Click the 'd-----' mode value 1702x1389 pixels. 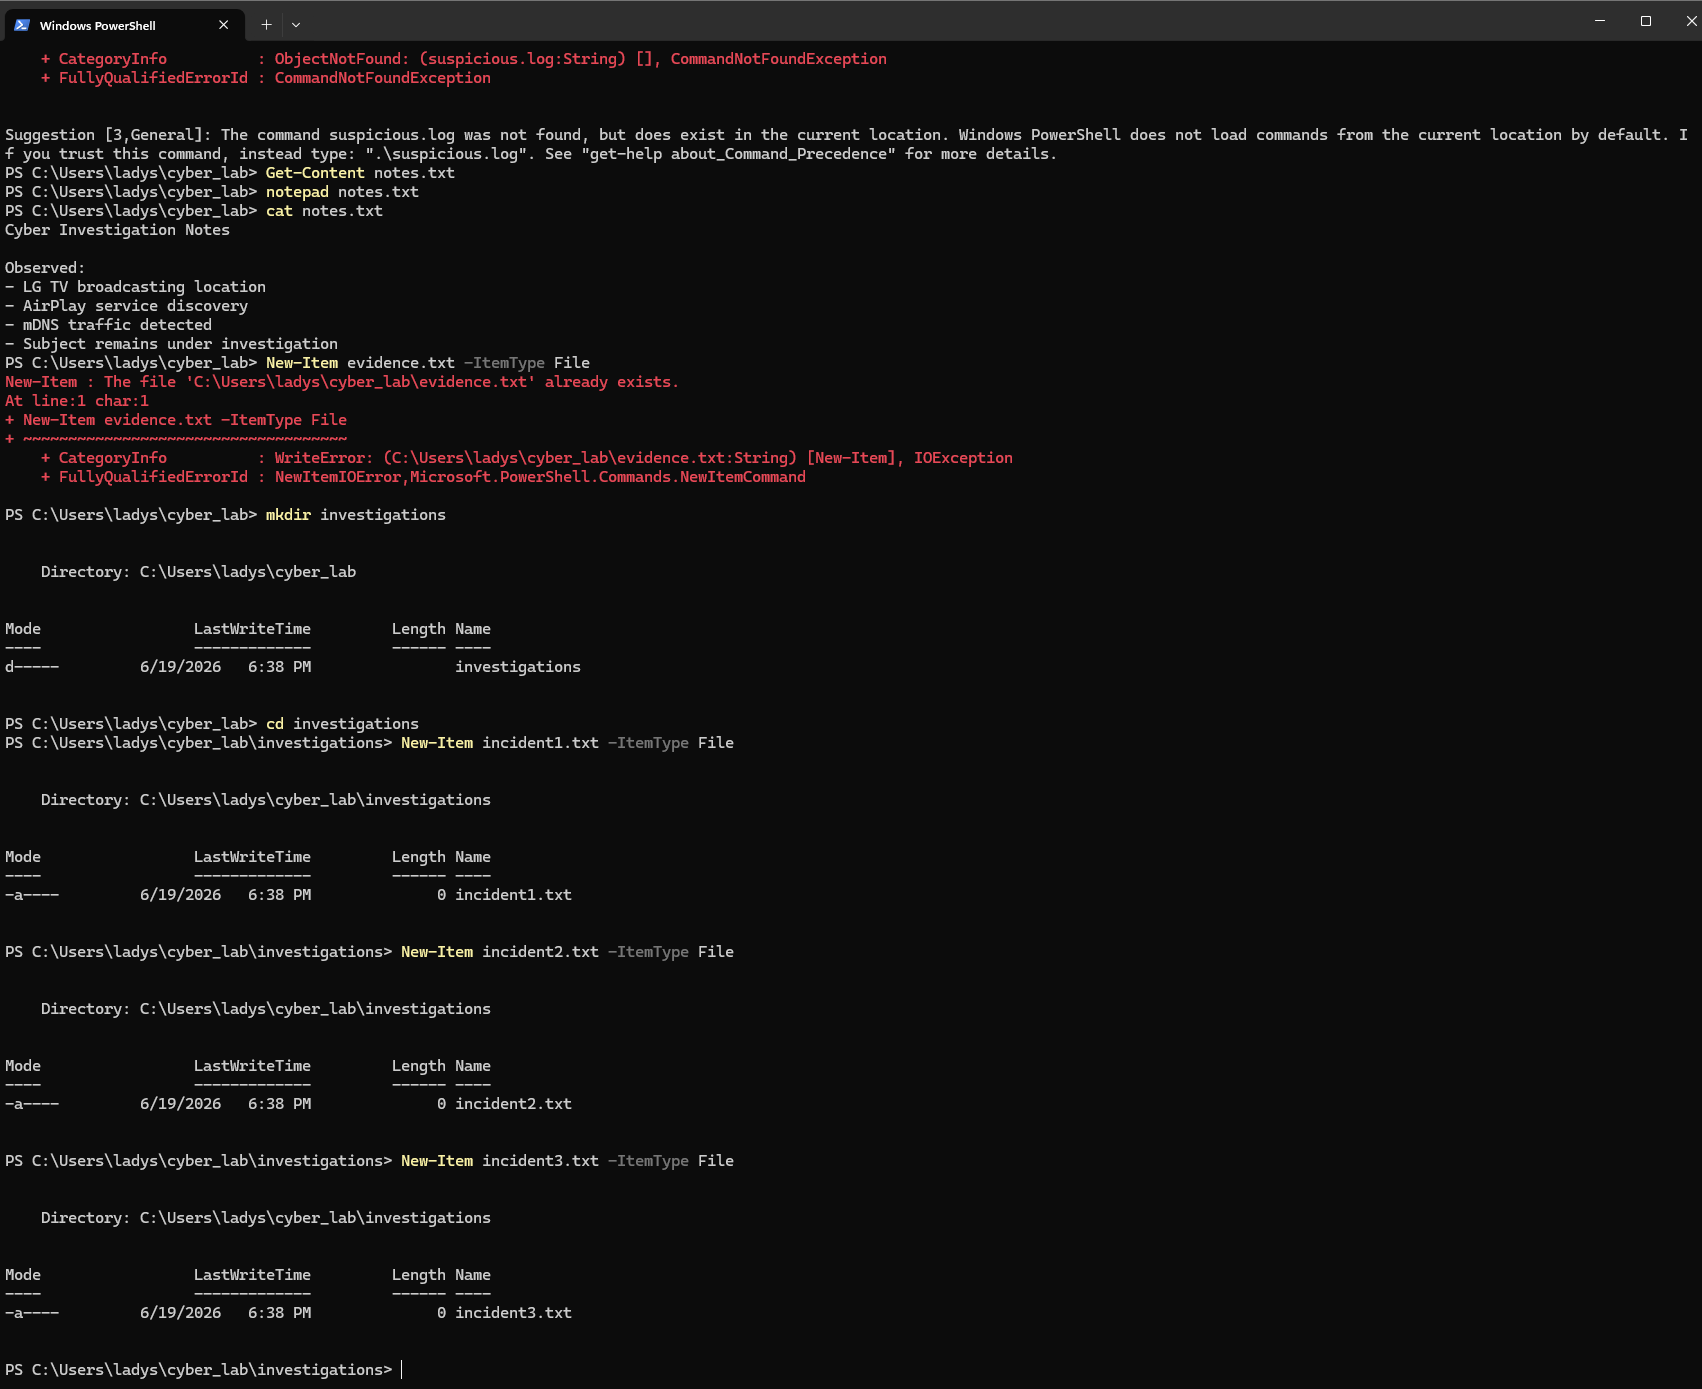(x=32, y=667)
